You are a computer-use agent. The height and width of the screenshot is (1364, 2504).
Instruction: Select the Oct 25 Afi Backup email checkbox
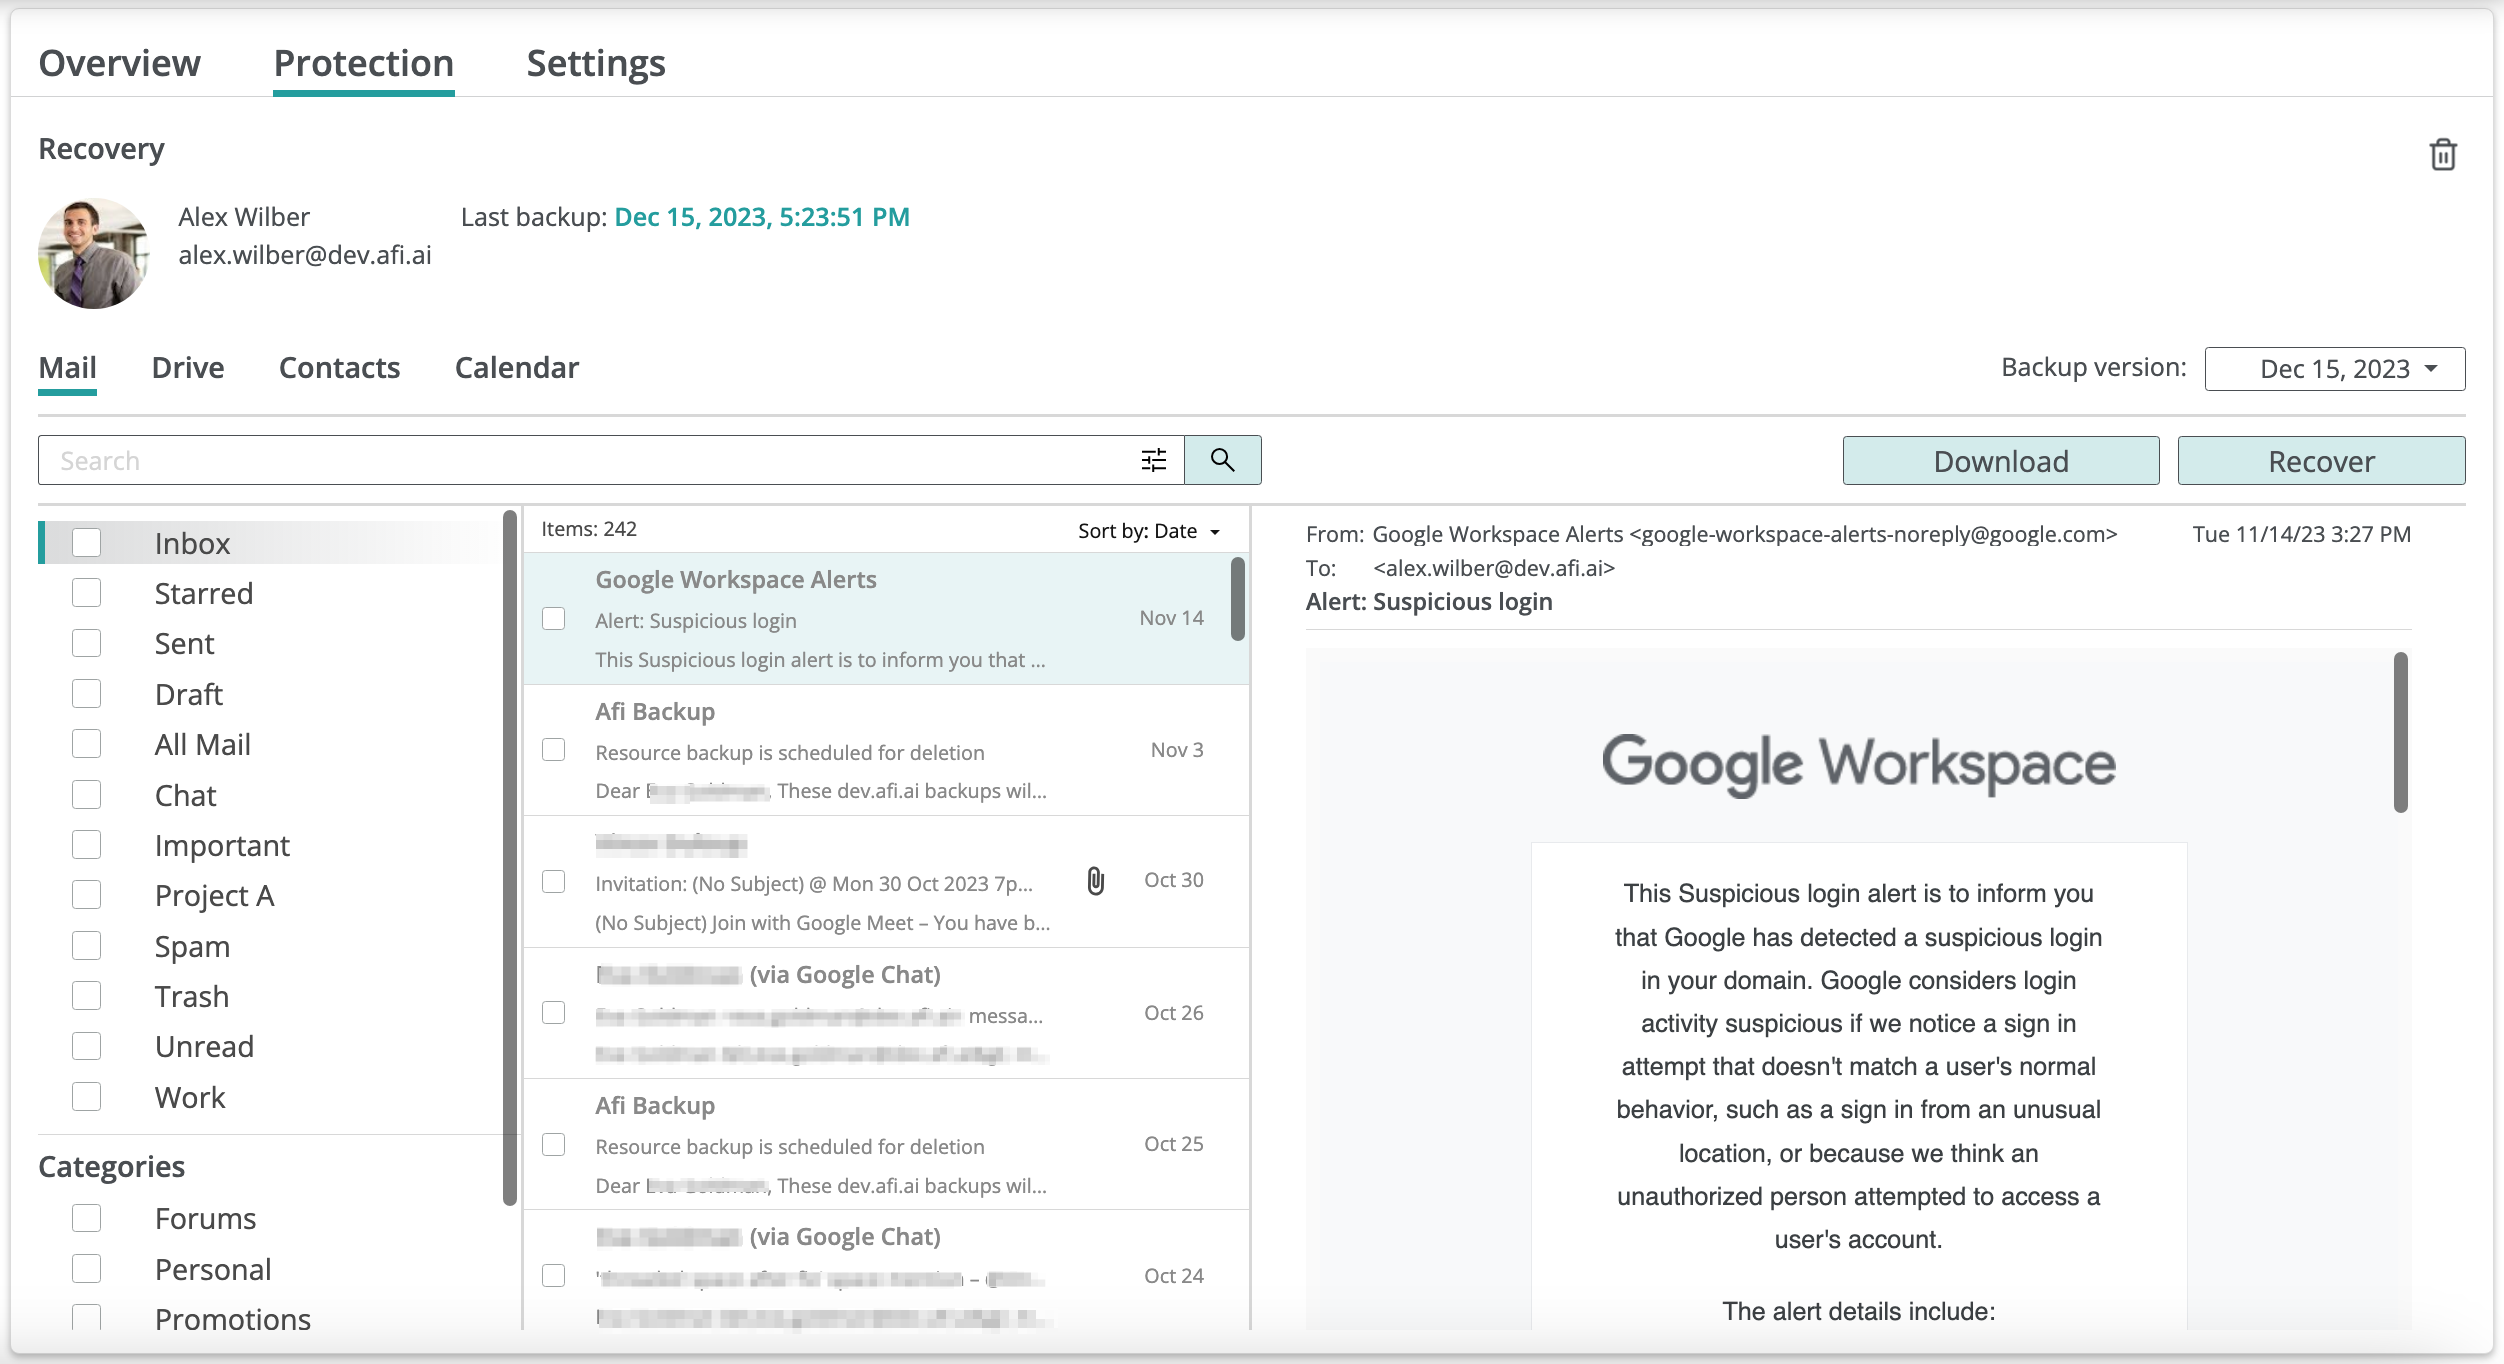coord(554,1144)
